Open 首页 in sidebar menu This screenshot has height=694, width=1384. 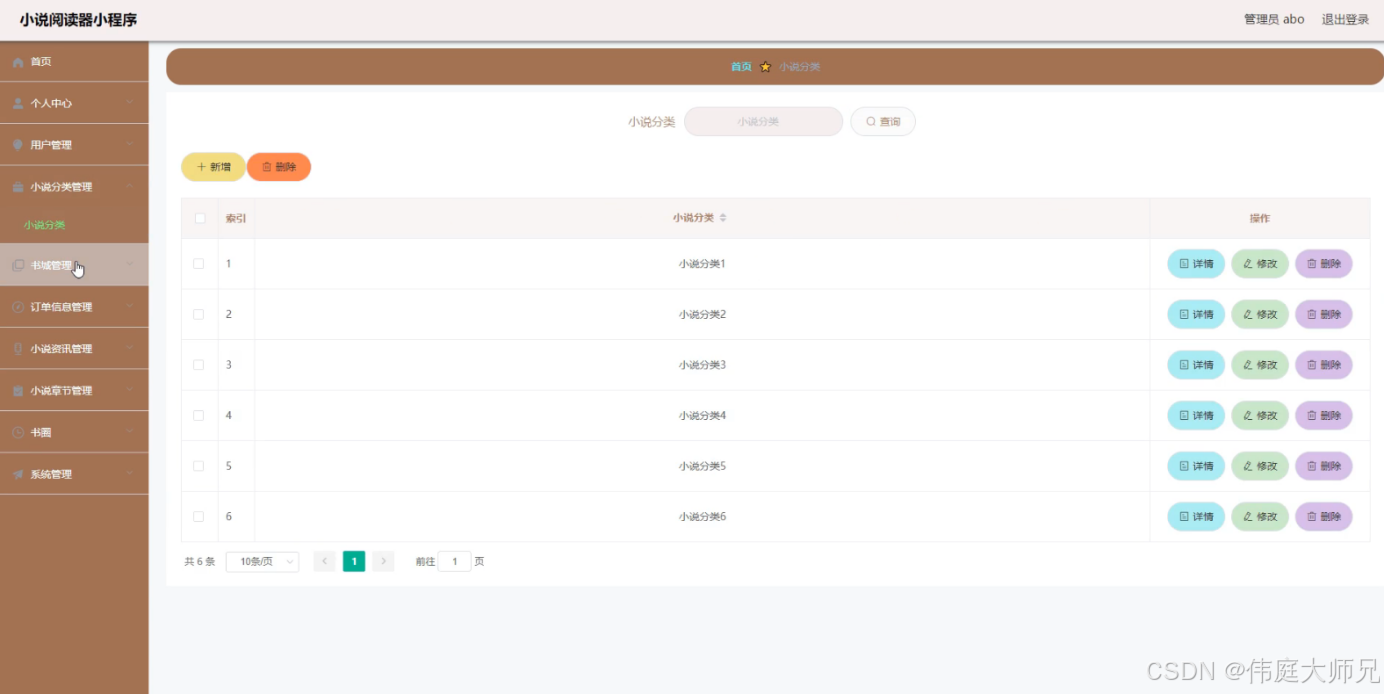74,62
